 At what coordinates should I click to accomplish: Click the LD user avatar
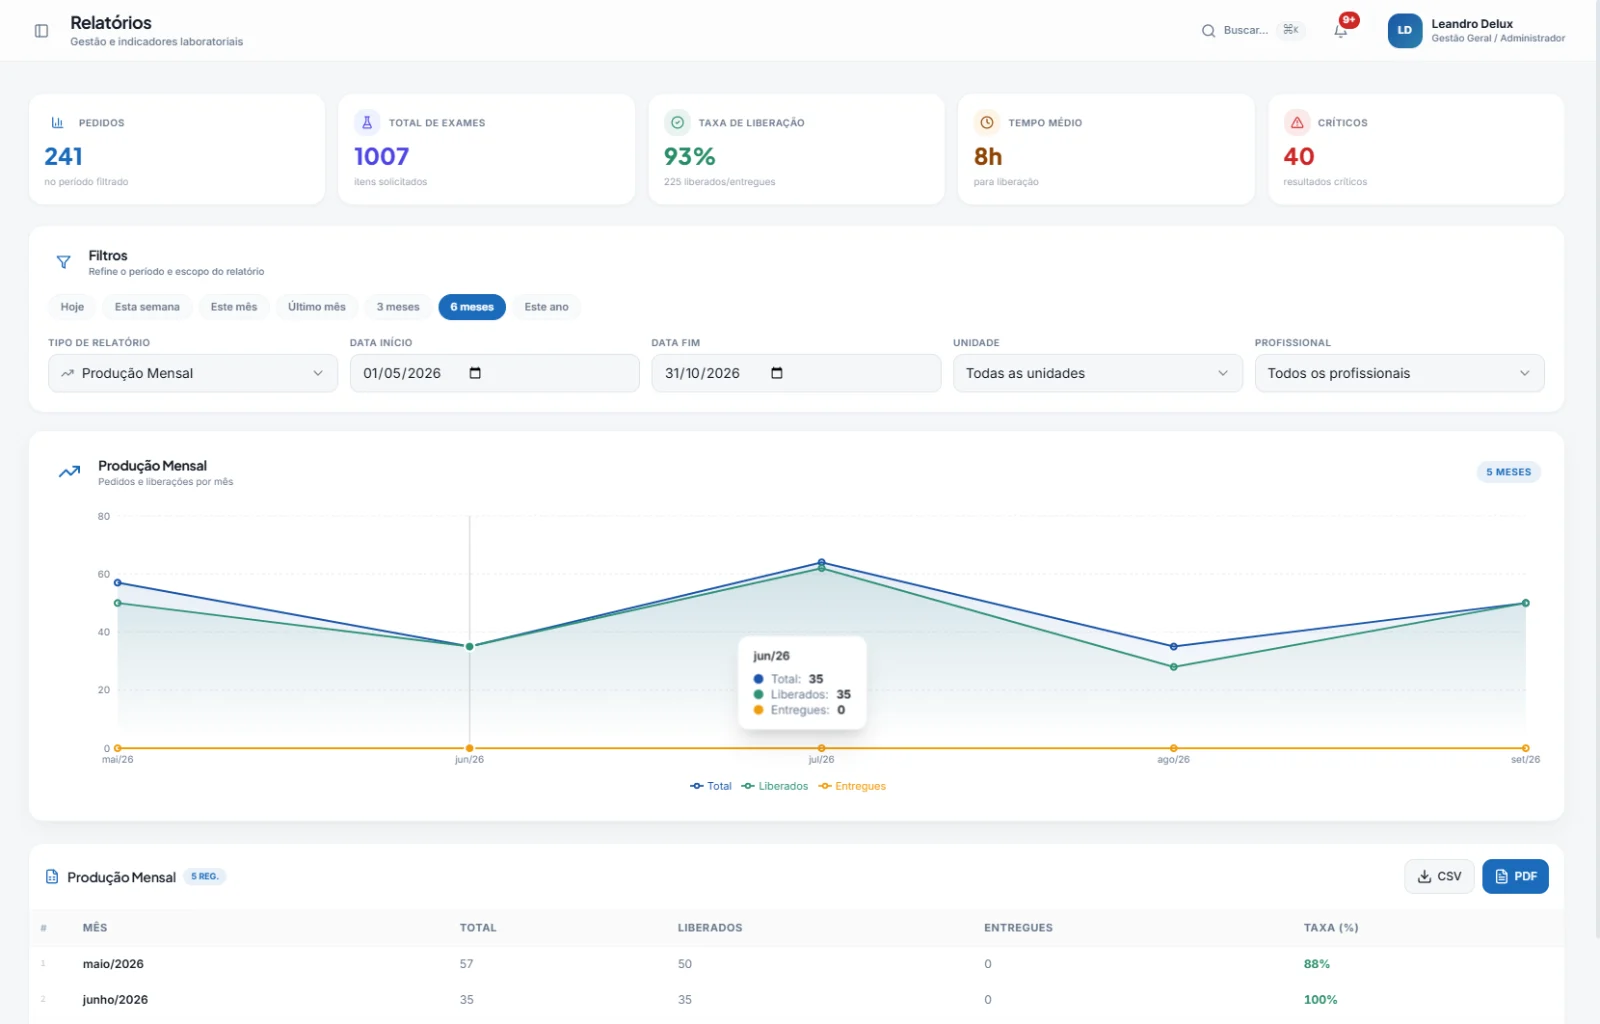[x=1405, y=31]
